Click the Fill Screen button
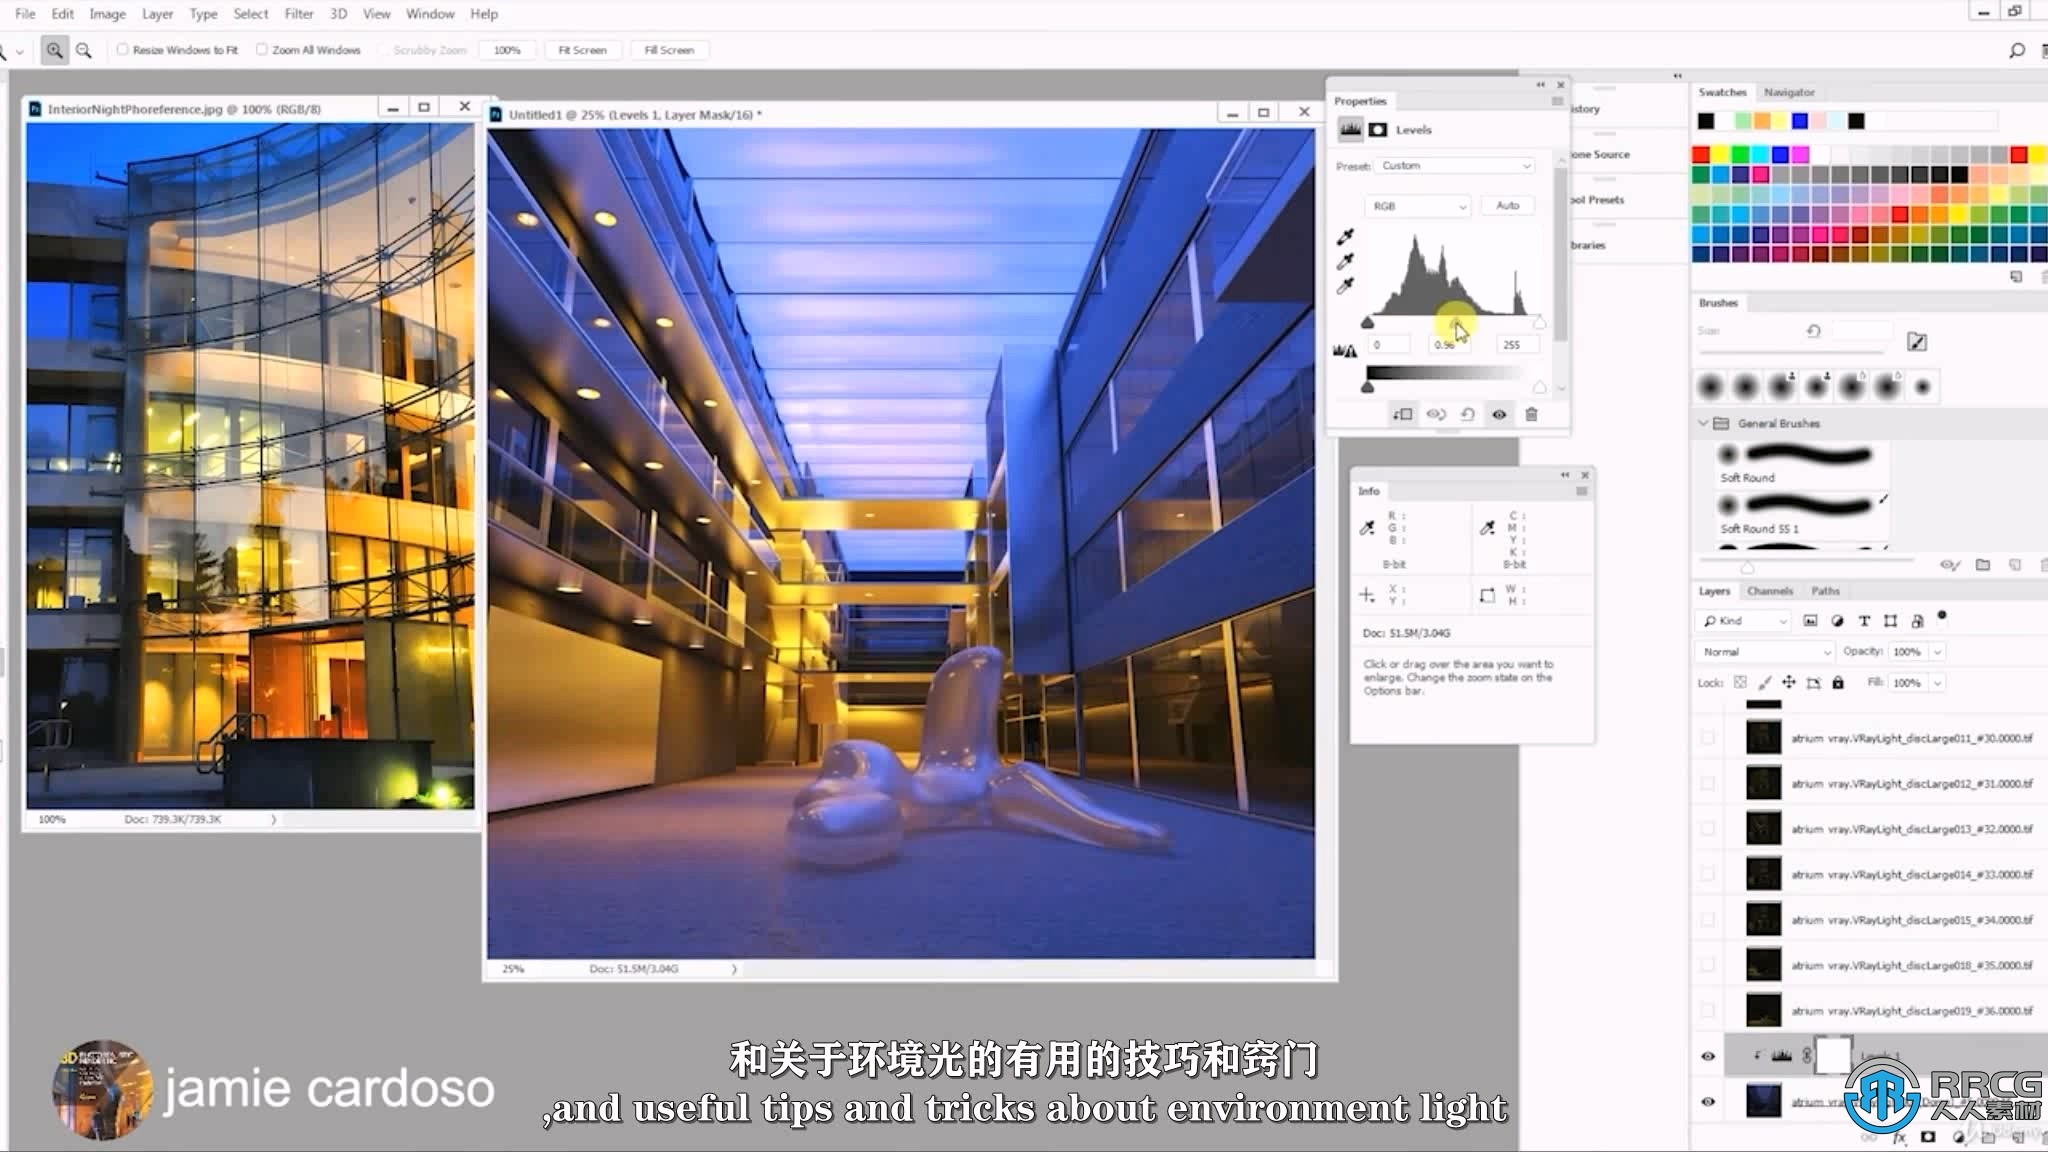The height and width of the screenshot is (1152, 2048). click(x=669, y=50)
